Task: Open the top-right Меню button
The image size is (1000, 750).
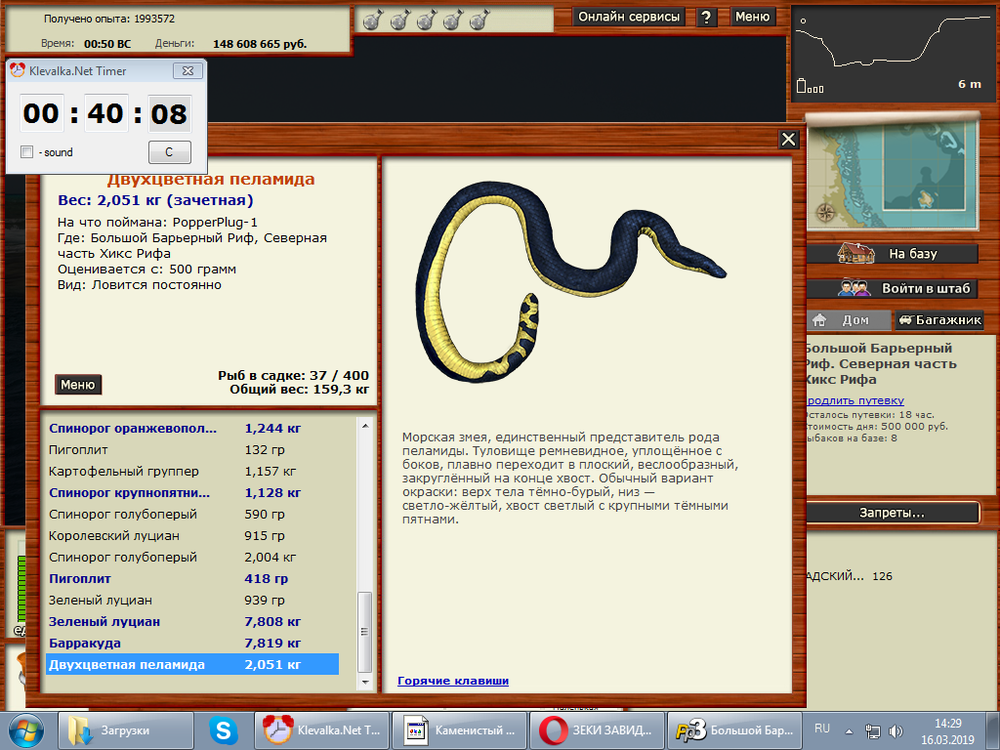Action: (752, 17)
